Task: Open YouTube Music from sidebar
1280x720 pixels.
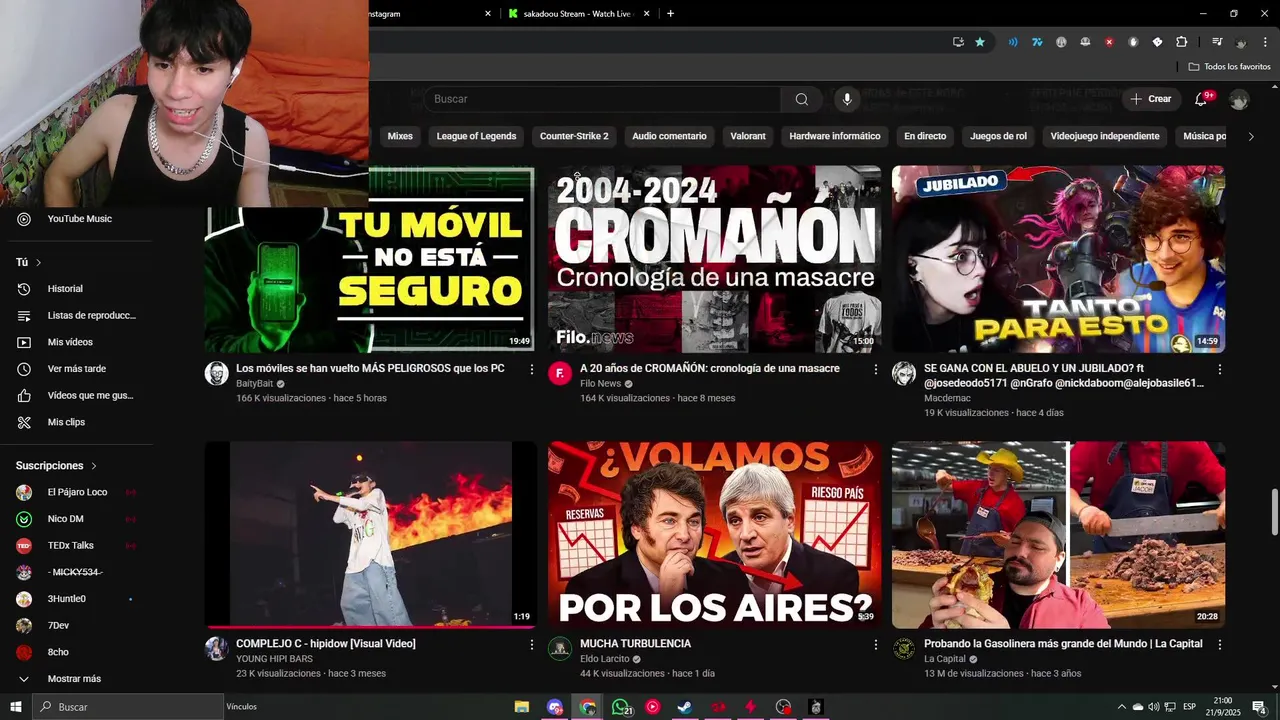Action: coord(80,219)
